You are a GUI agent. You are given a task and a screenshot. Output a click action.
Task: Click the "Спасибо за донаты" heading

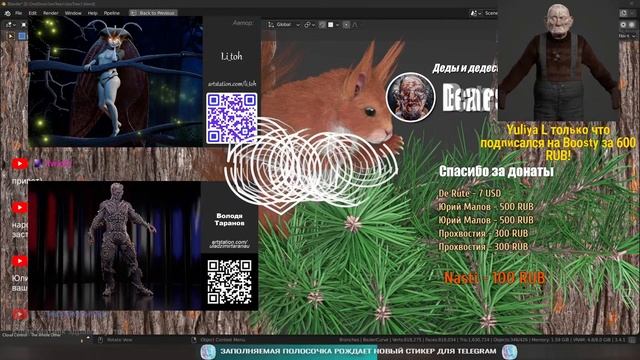tap(496, 171)
